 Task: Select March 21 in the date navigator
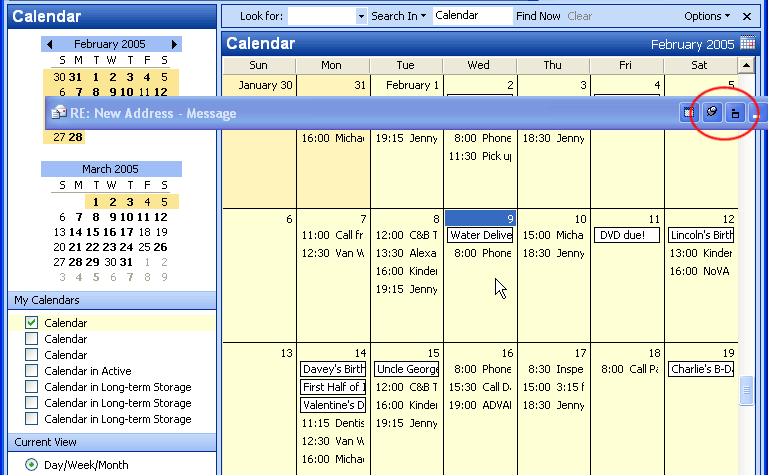[75, 247]
